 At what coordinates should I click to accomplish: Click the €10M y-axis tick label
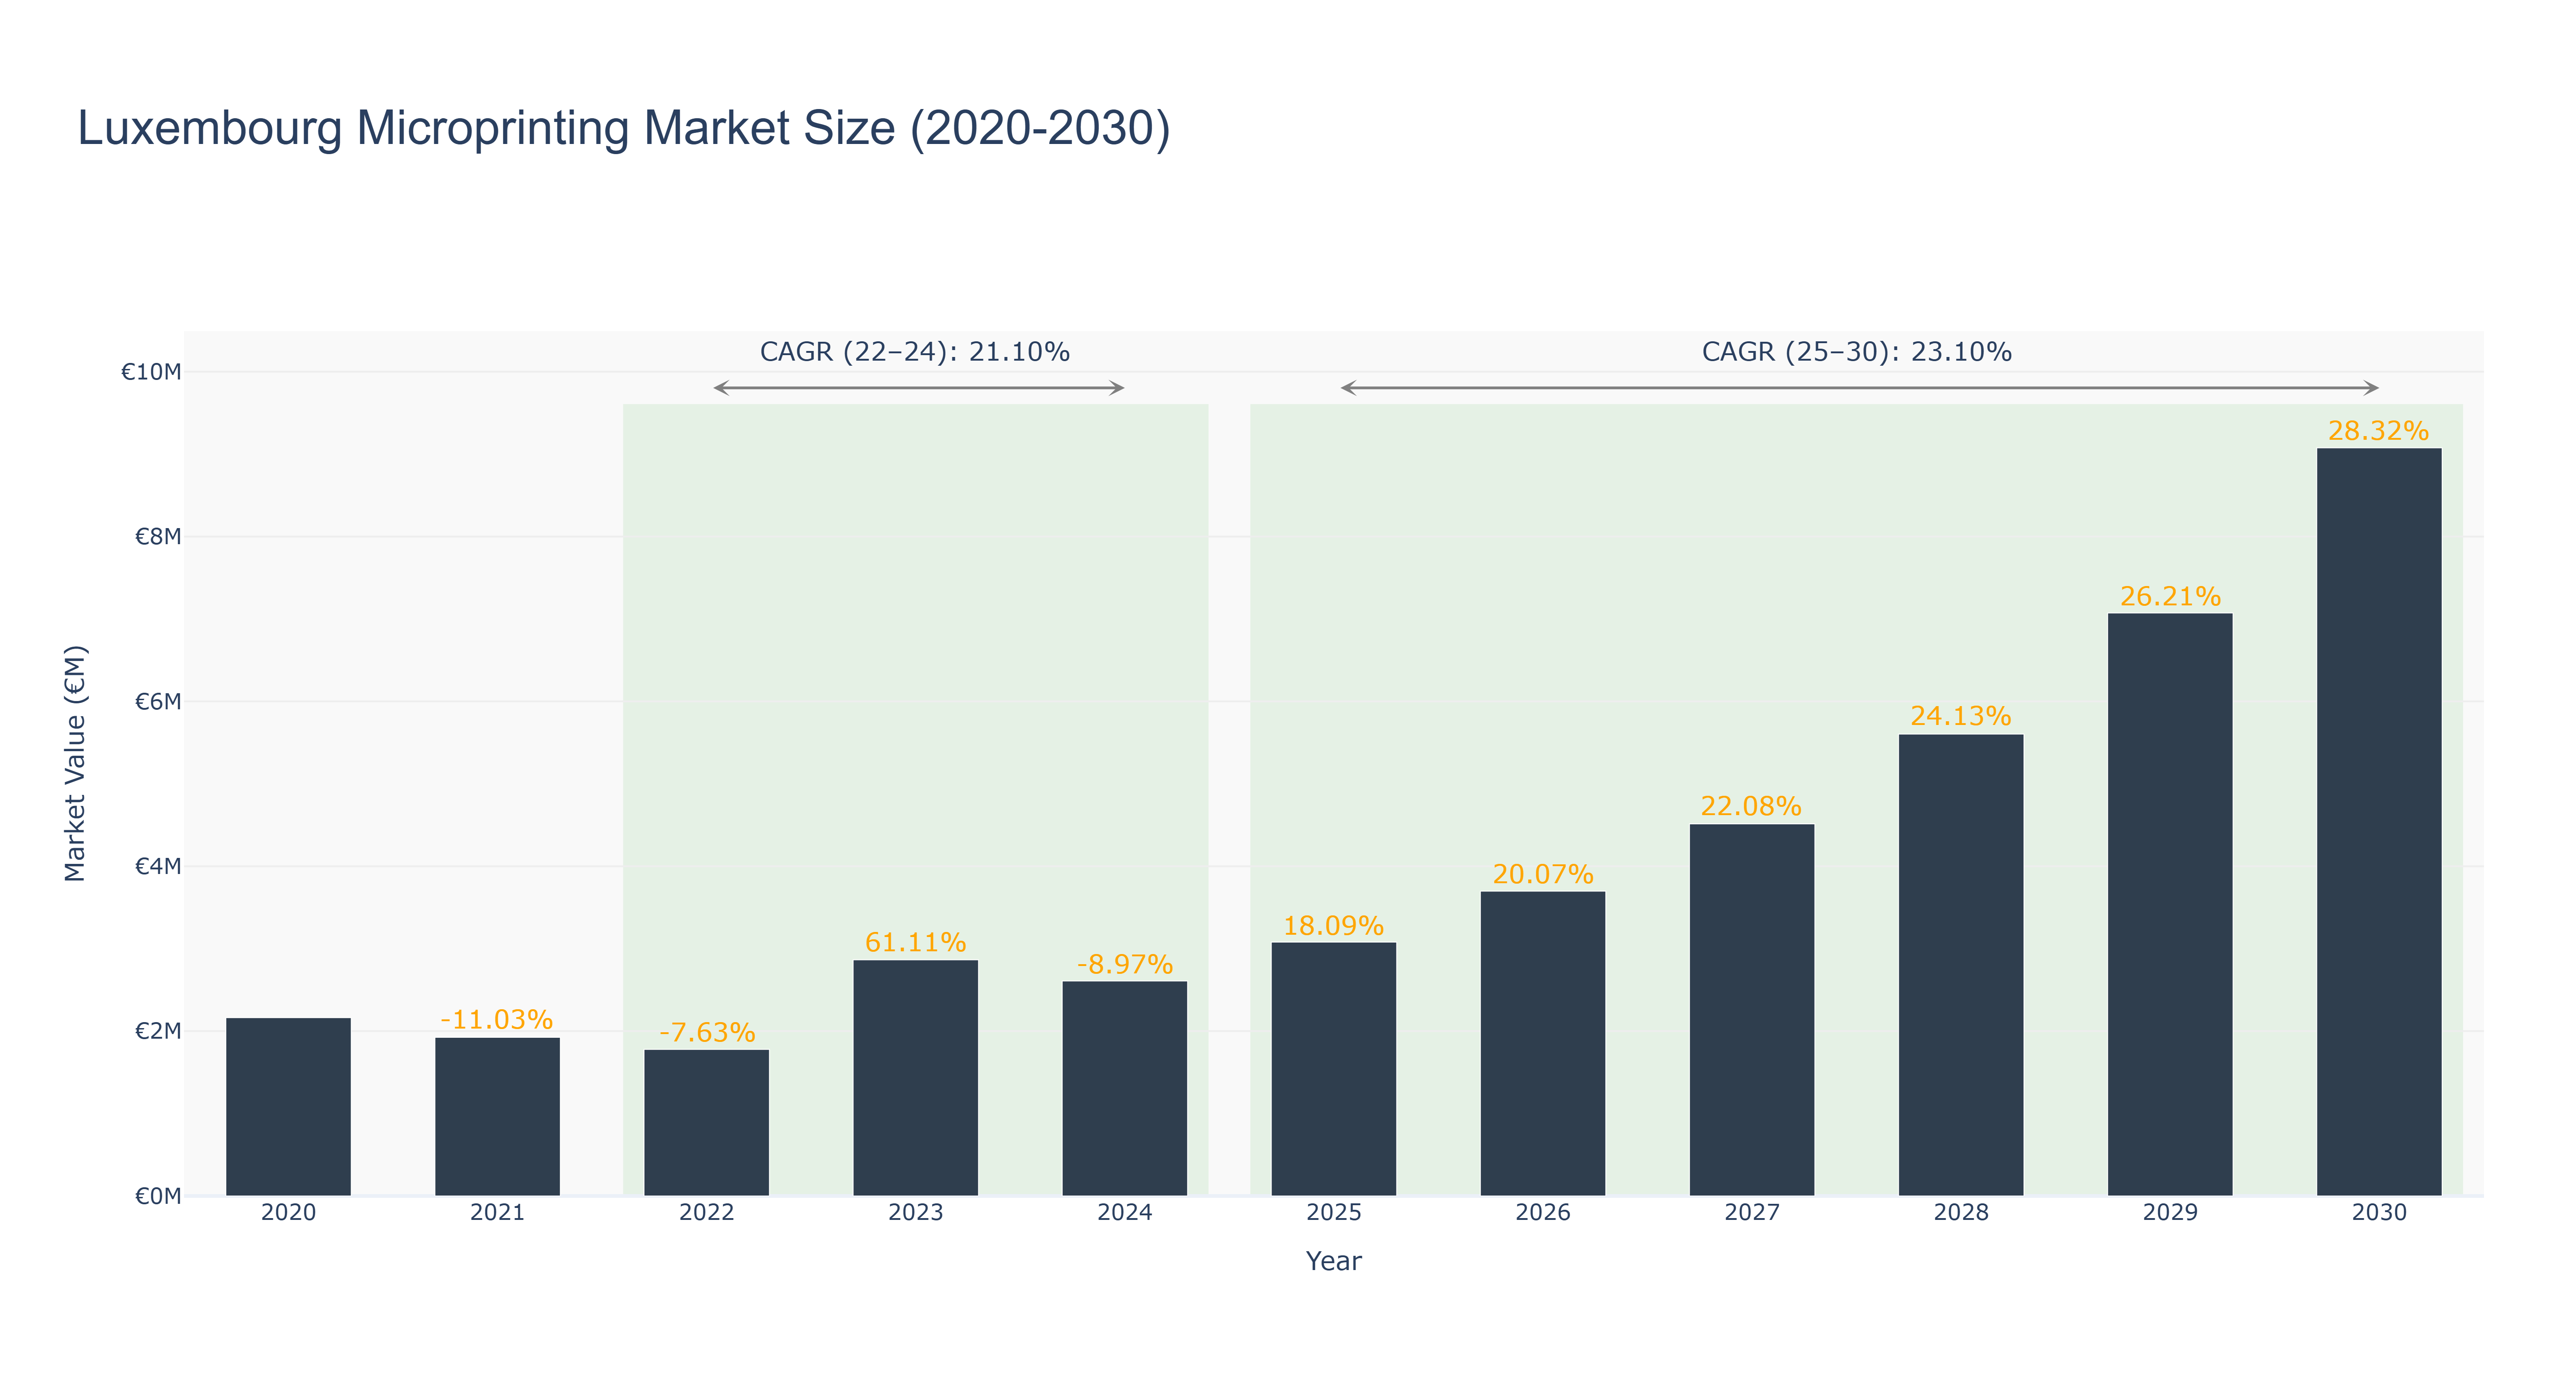tap(152, 372)
